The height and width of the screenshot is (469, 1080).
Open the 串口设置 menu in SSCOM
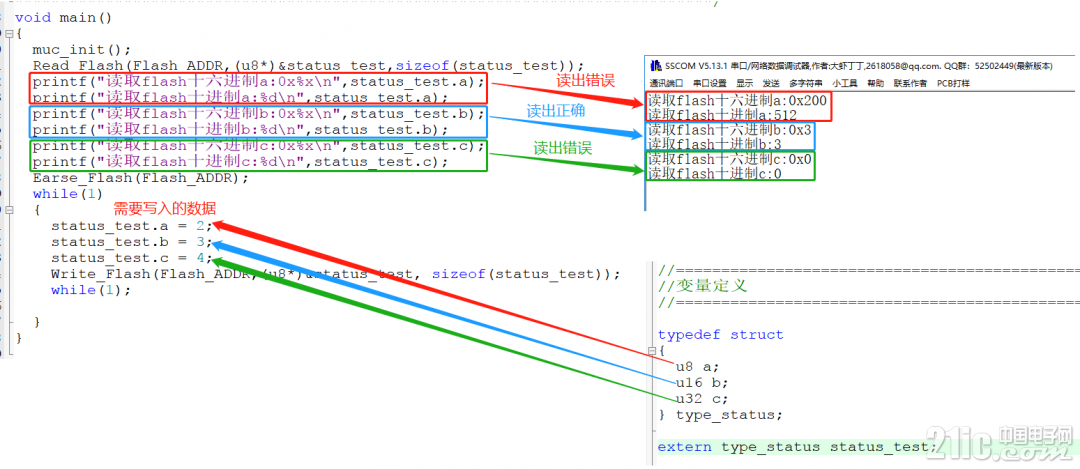coord(709,83)
